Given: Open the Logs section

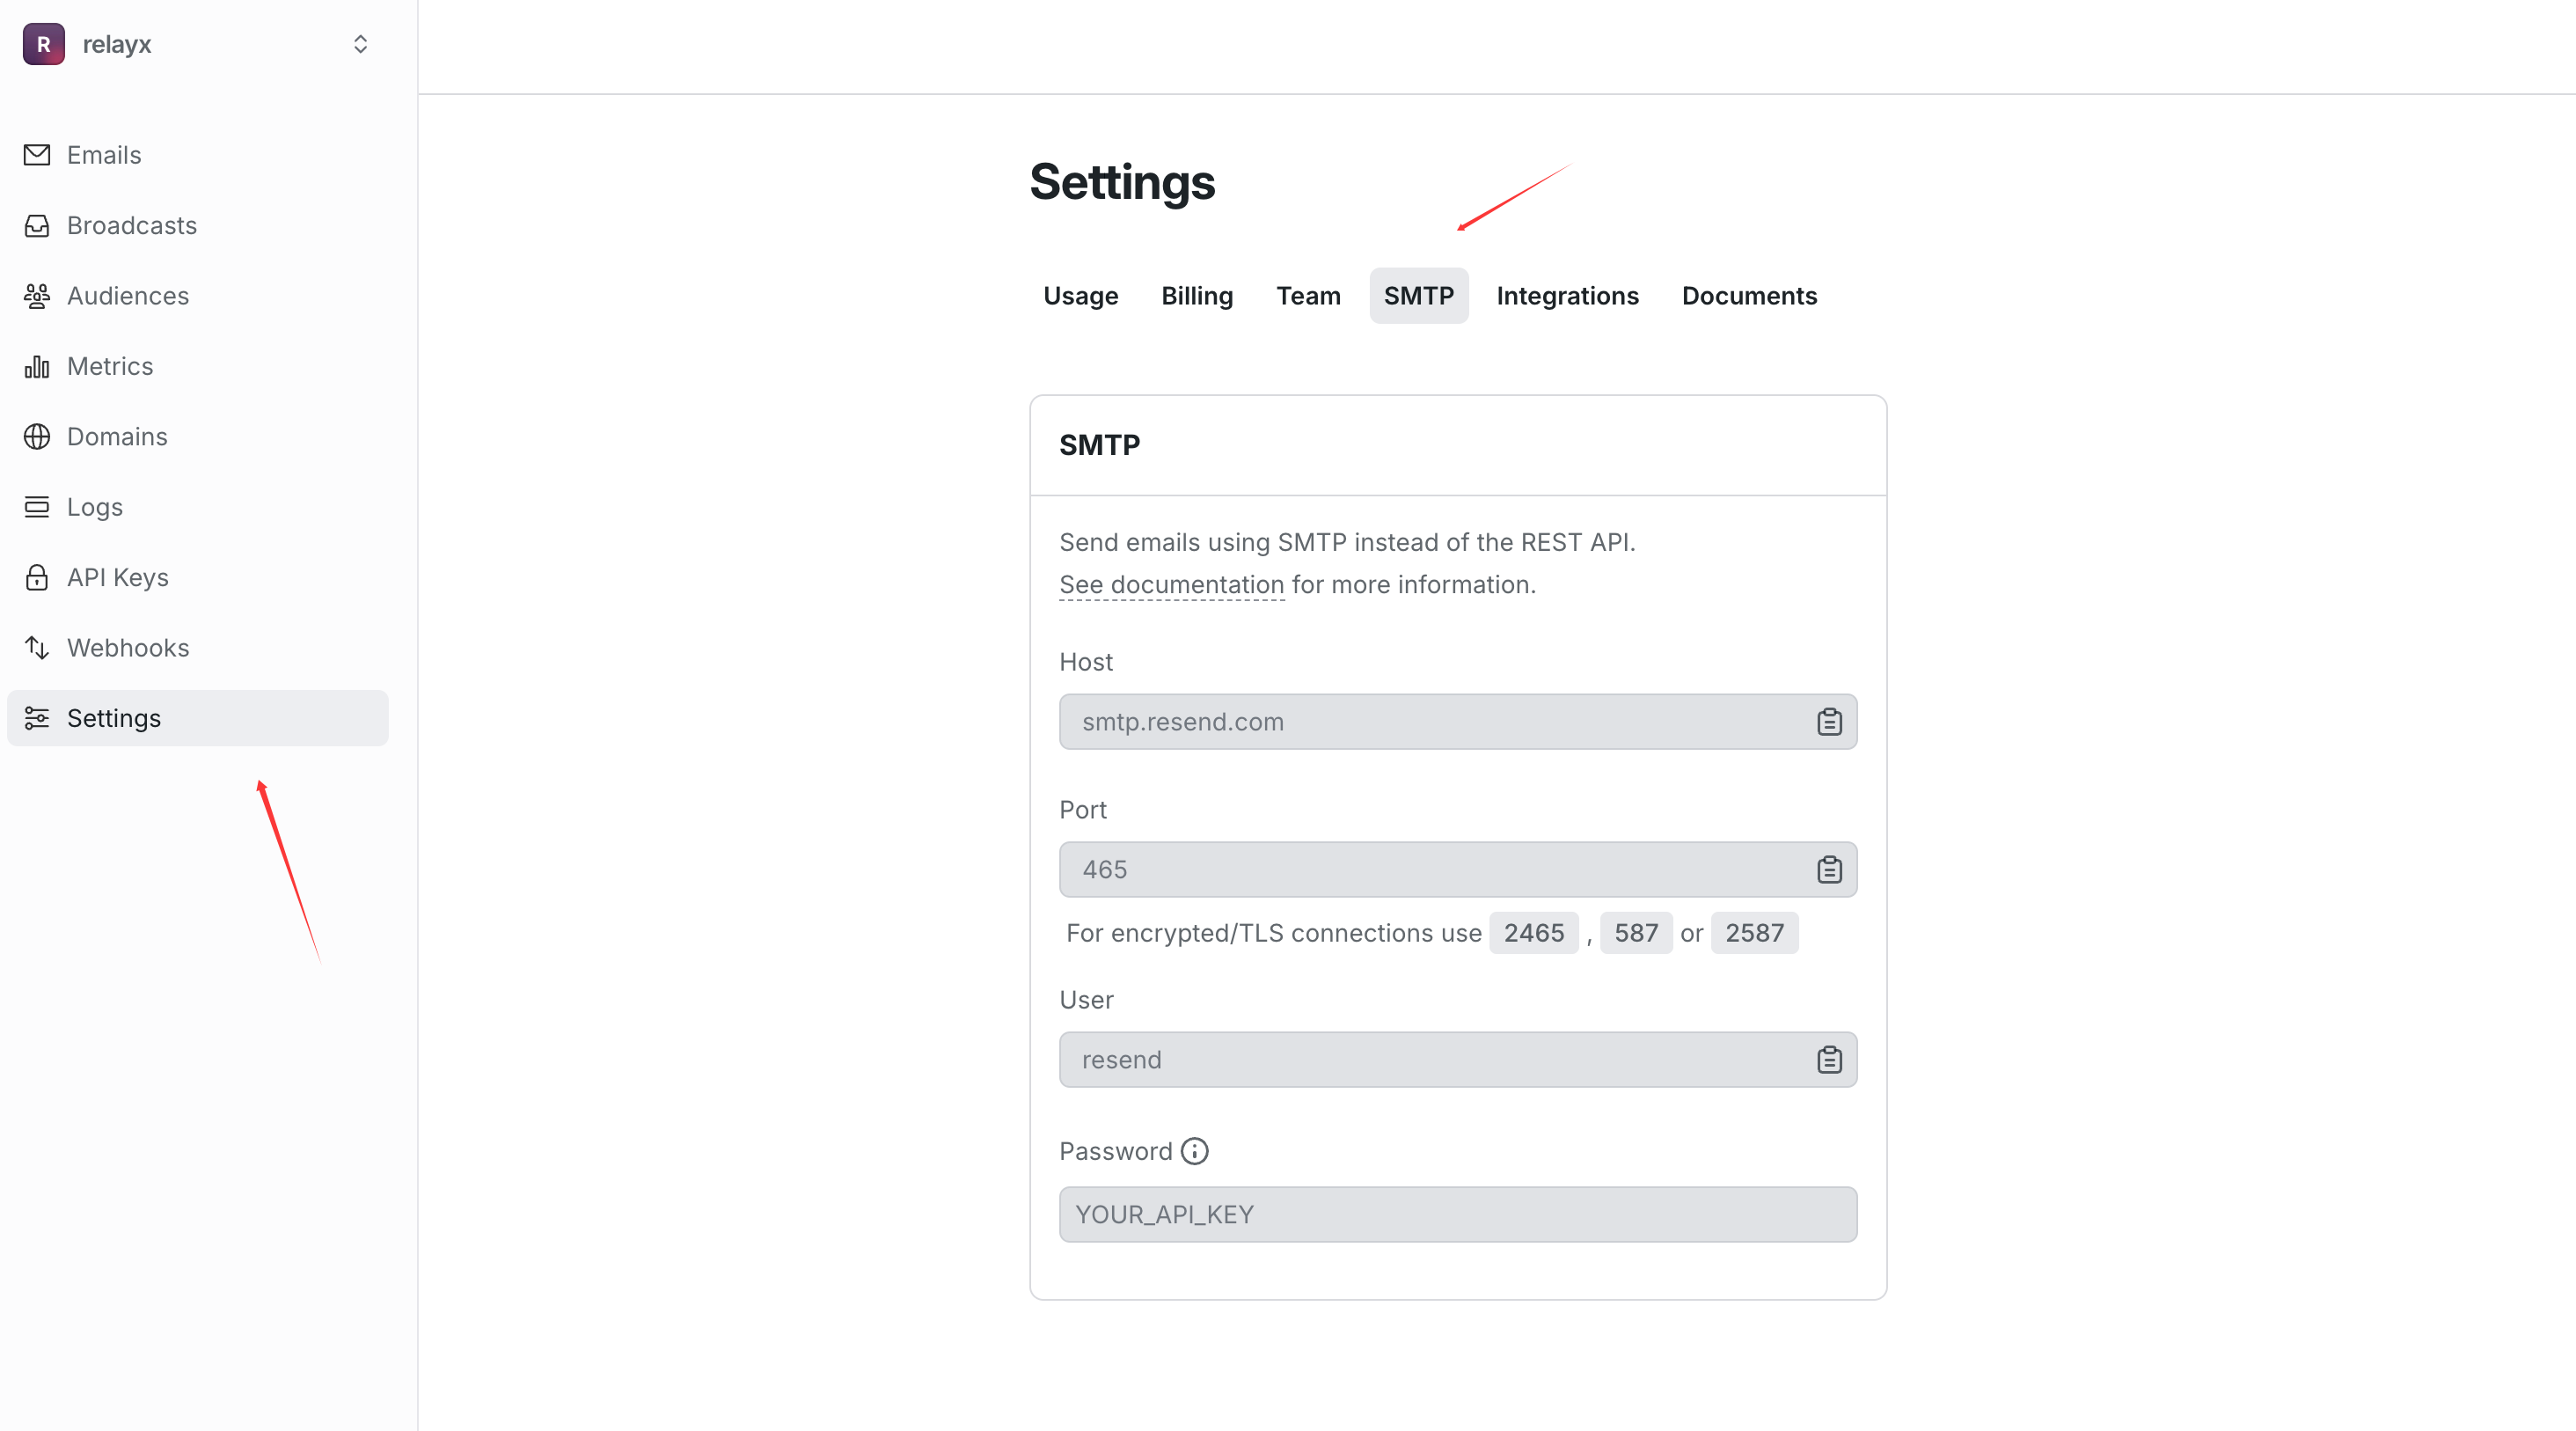Looking at the screenshot, I should tap(94, 507).
